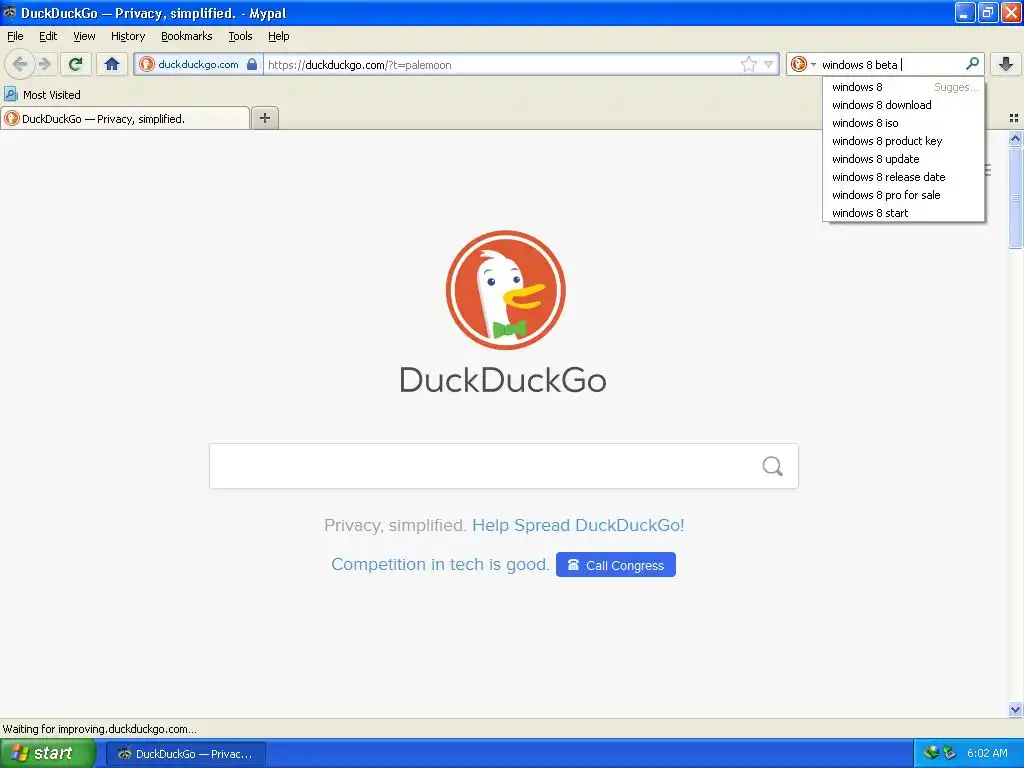Screen dimensions: 1024x768
Task: Click the 6:02 AM taskbar clock
Action: pyautogui.click(x=987, y=753)
